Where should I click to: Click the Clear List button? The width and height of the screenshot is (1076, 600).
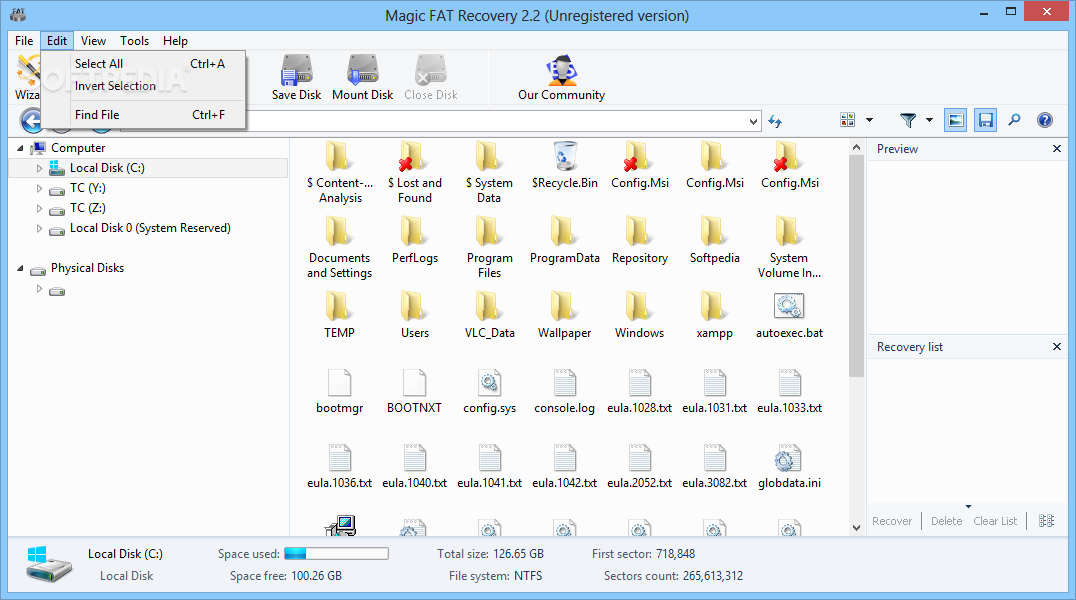[x=995, y=521]
